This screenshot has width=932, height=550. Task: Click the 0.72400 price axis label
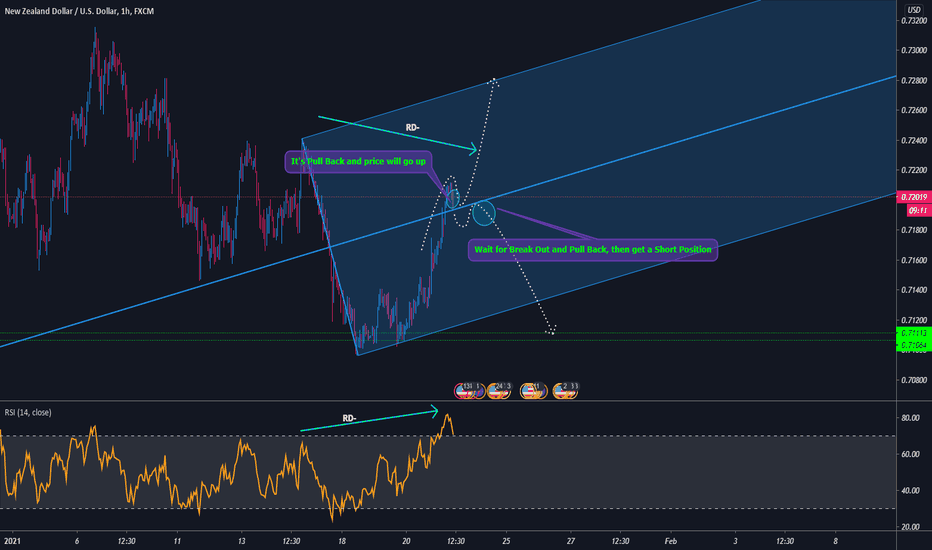click(x=914, y=140)
